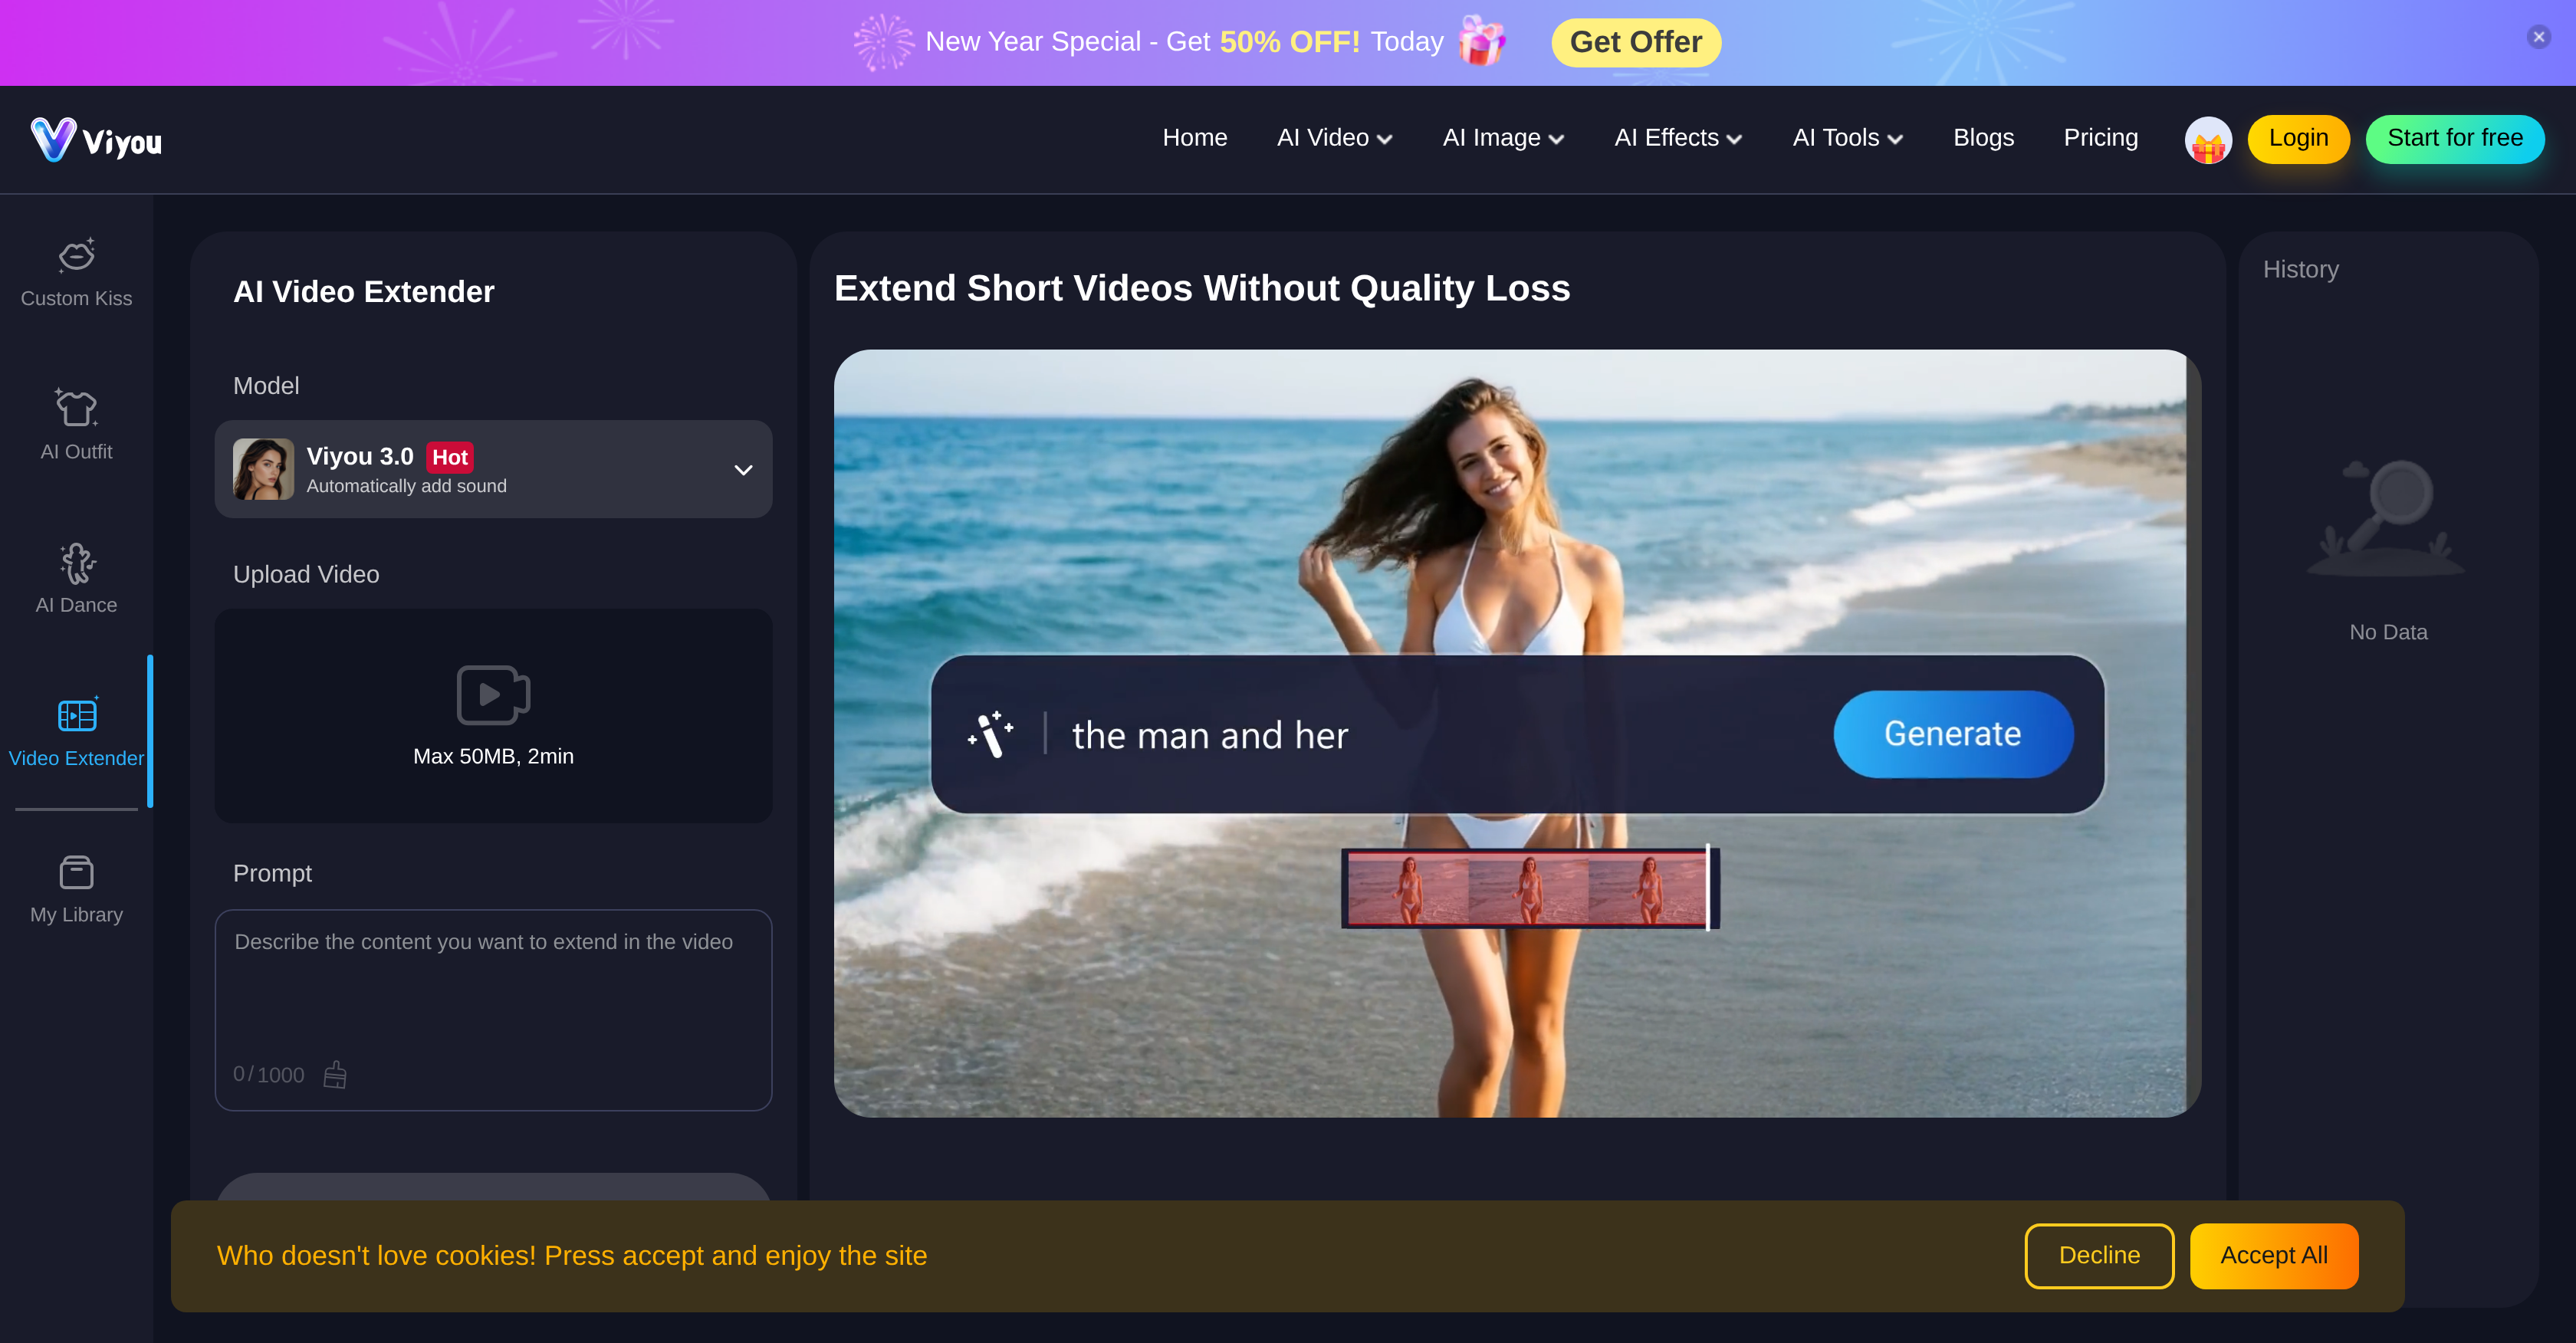This screenshot has width=2576, height=1343.
Task: Go to the Home menu item
Action: (x=1194, y=138)
